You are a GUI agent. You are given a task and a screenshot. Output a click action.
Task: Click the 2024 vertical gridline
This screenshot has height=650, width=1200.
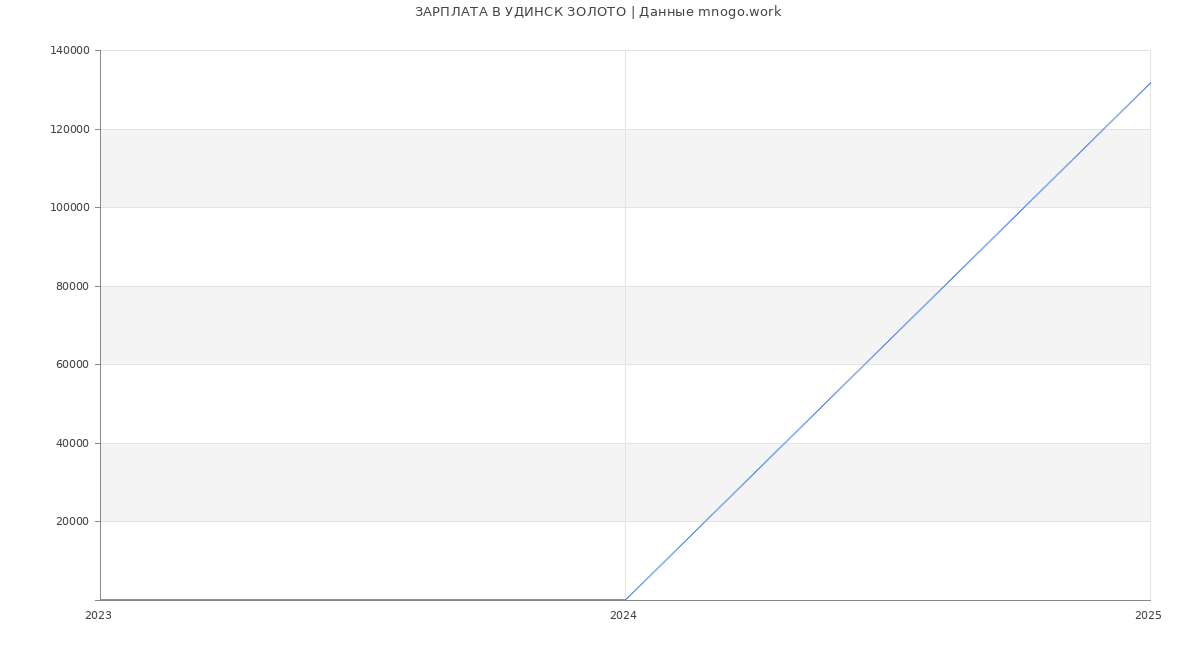click(x=625, y=300)
